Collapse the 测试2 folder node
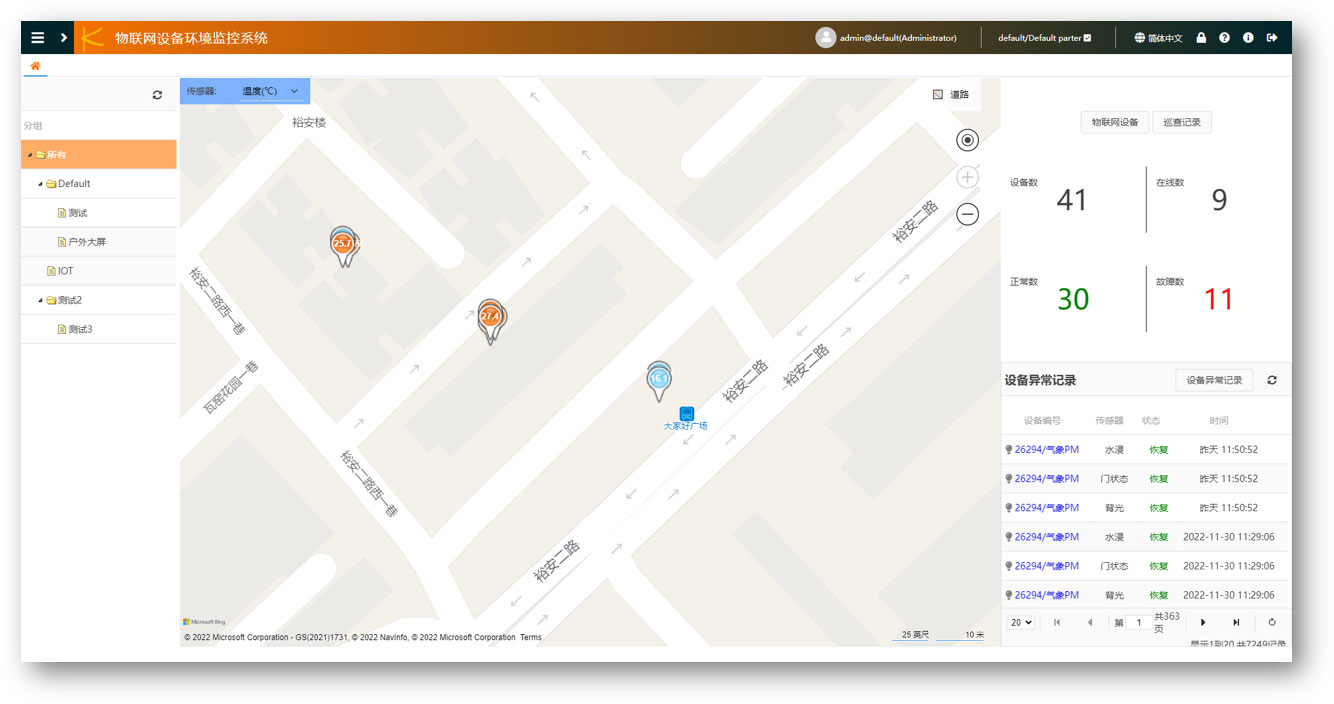This screenshot has height=704, width=1334. (x=41, y=300)
